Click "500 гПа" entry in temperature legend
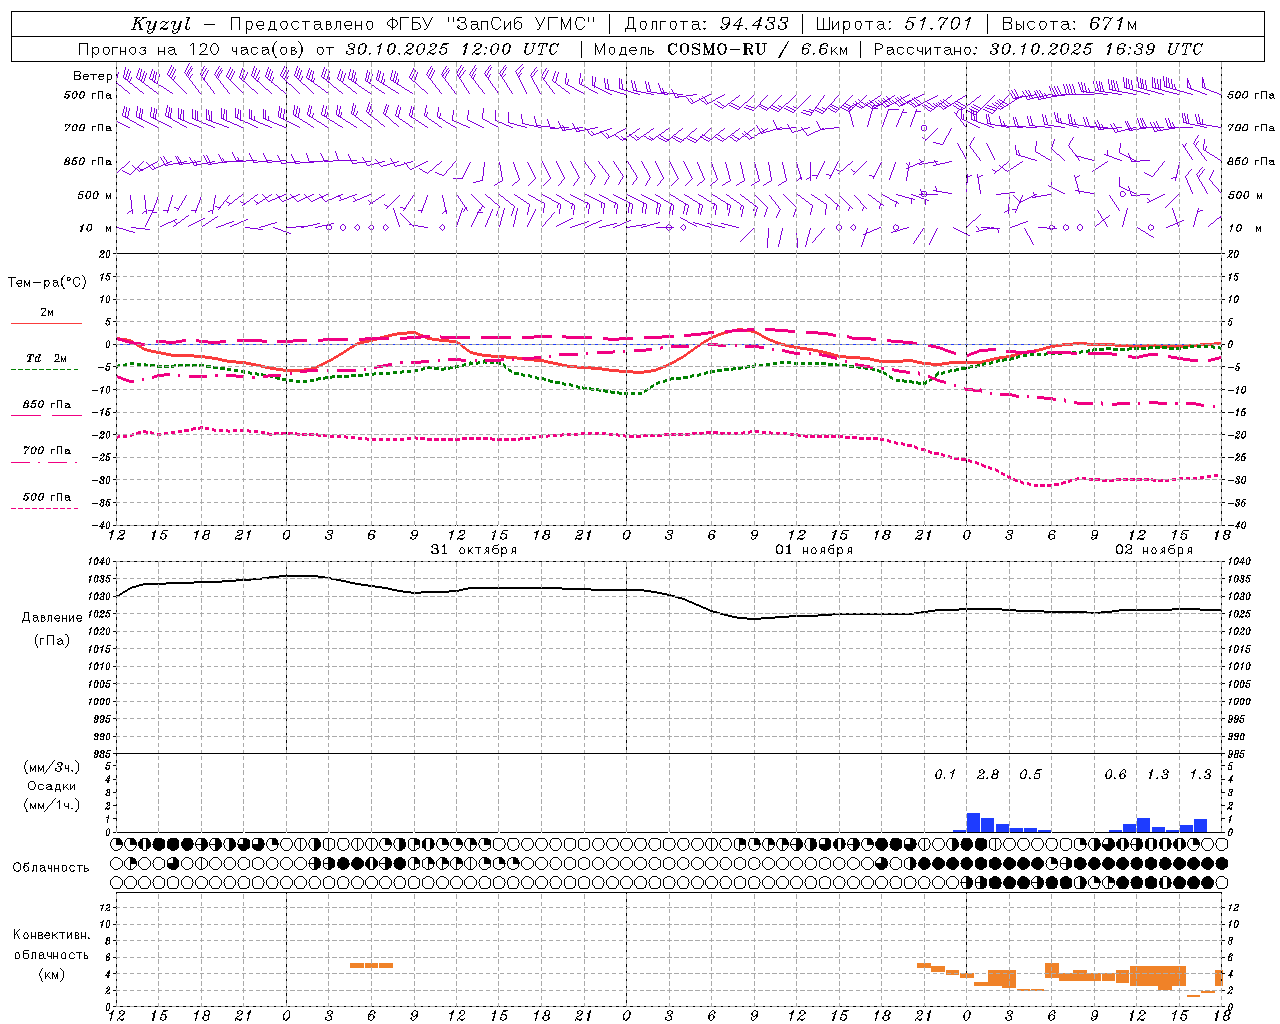Viewport: 1280px width, 1024px height. pyautogui.click(x=47, y=496)
